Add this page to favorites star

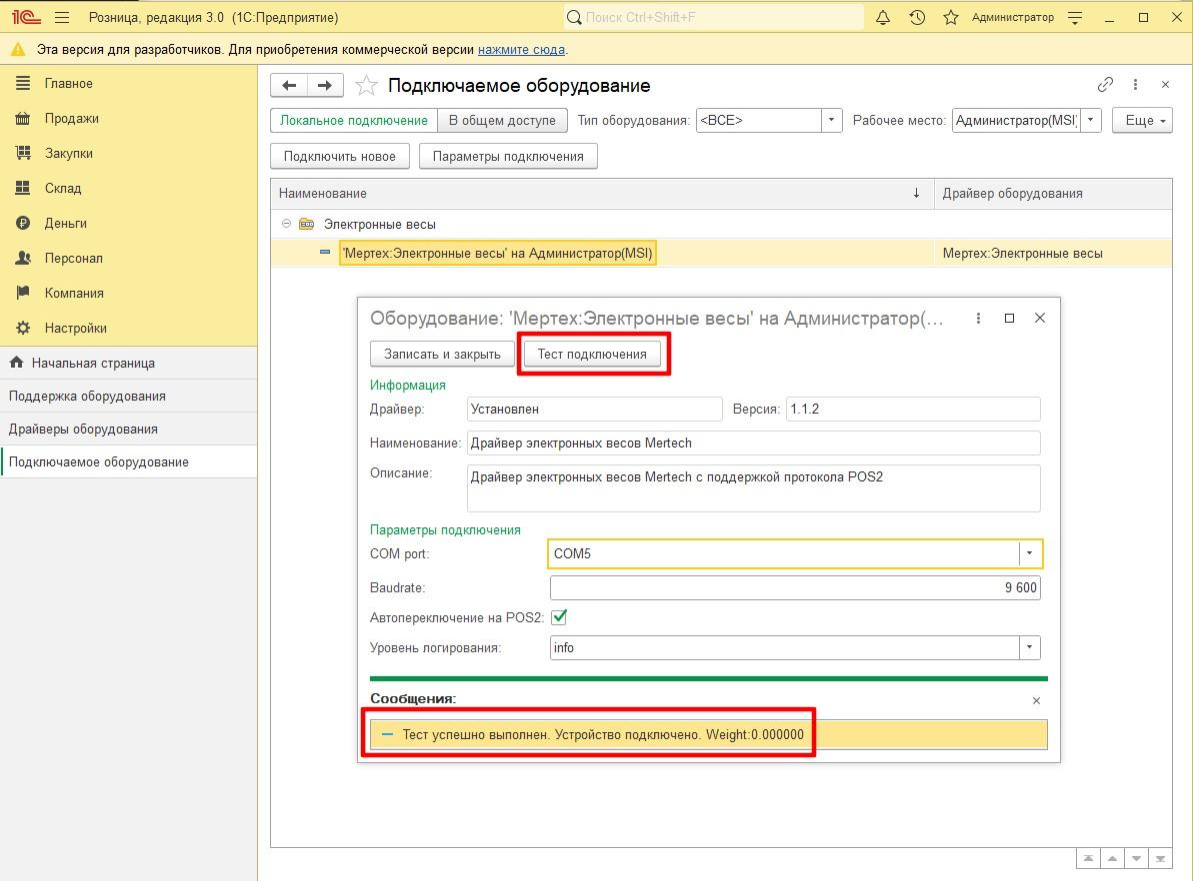(x=367, y=86)
